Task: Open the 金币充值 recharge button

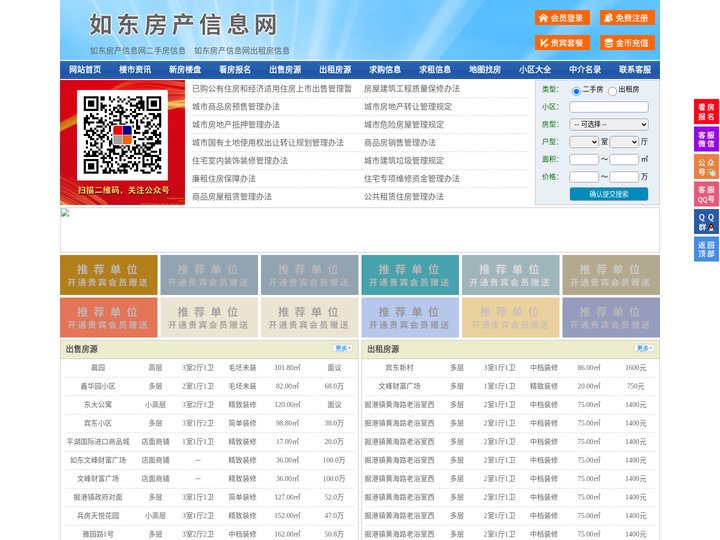Action: [x=627, y=43]
